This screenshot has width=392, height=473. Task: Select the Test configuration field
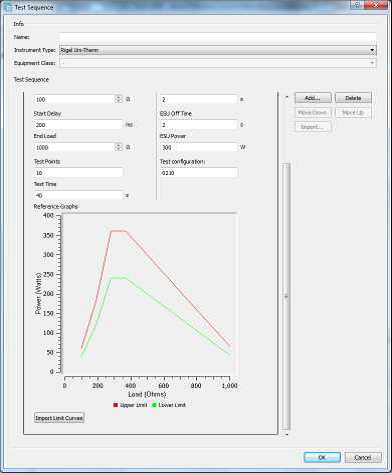(199, 173)
